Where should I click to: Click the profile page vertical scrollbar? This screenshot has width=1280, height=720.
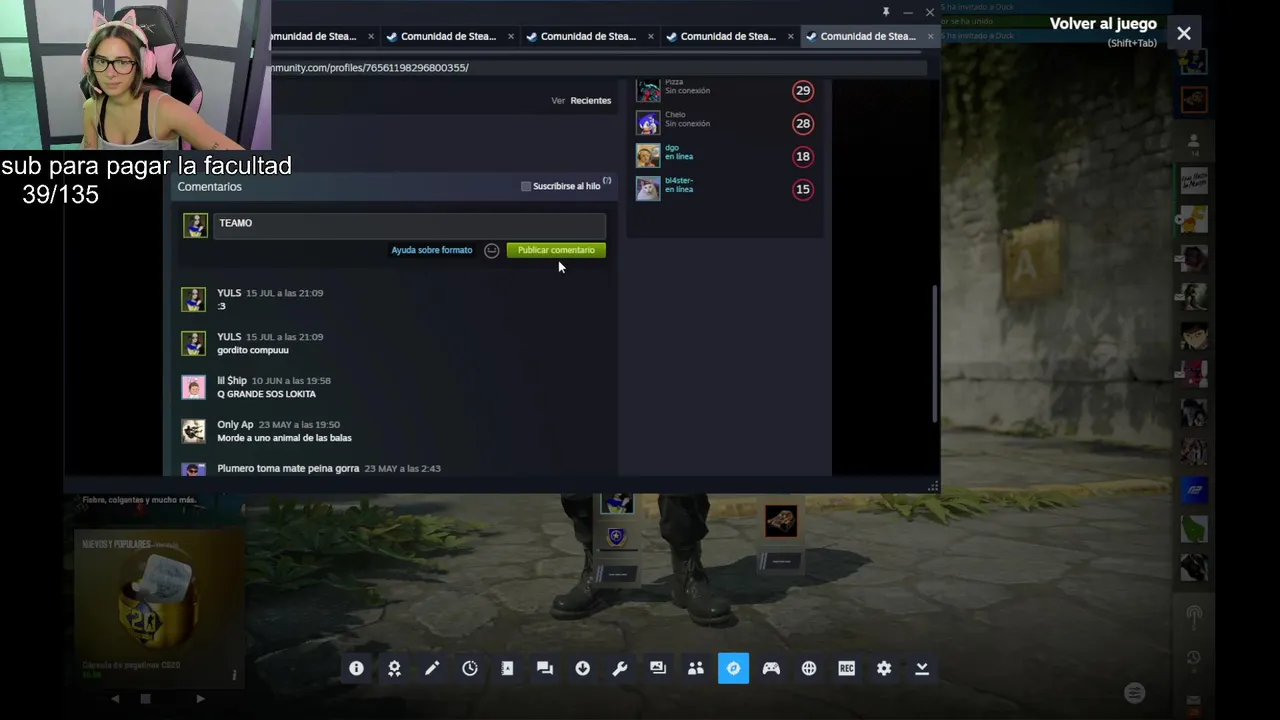coord(935,353)
